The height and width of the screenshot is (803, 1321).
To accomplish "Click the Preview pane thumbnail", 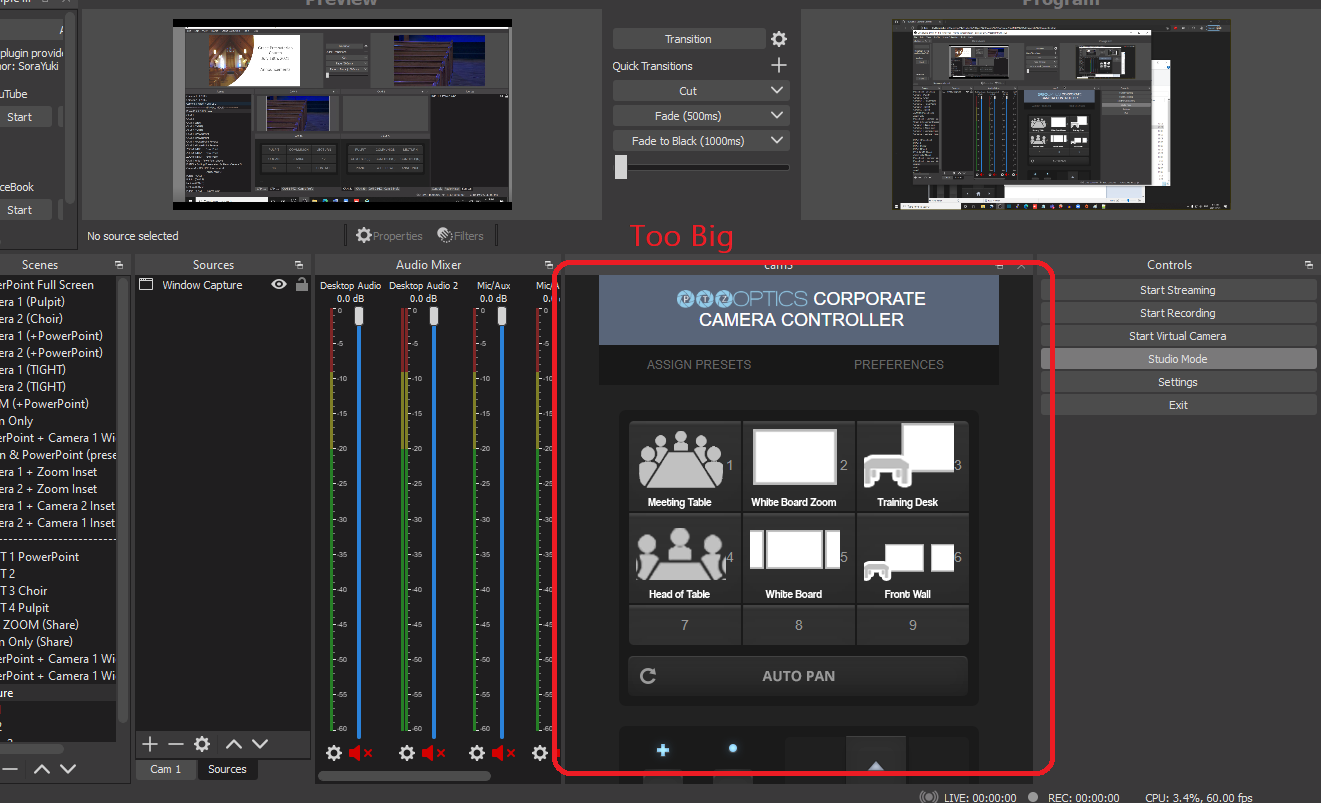I will (342, 115).
